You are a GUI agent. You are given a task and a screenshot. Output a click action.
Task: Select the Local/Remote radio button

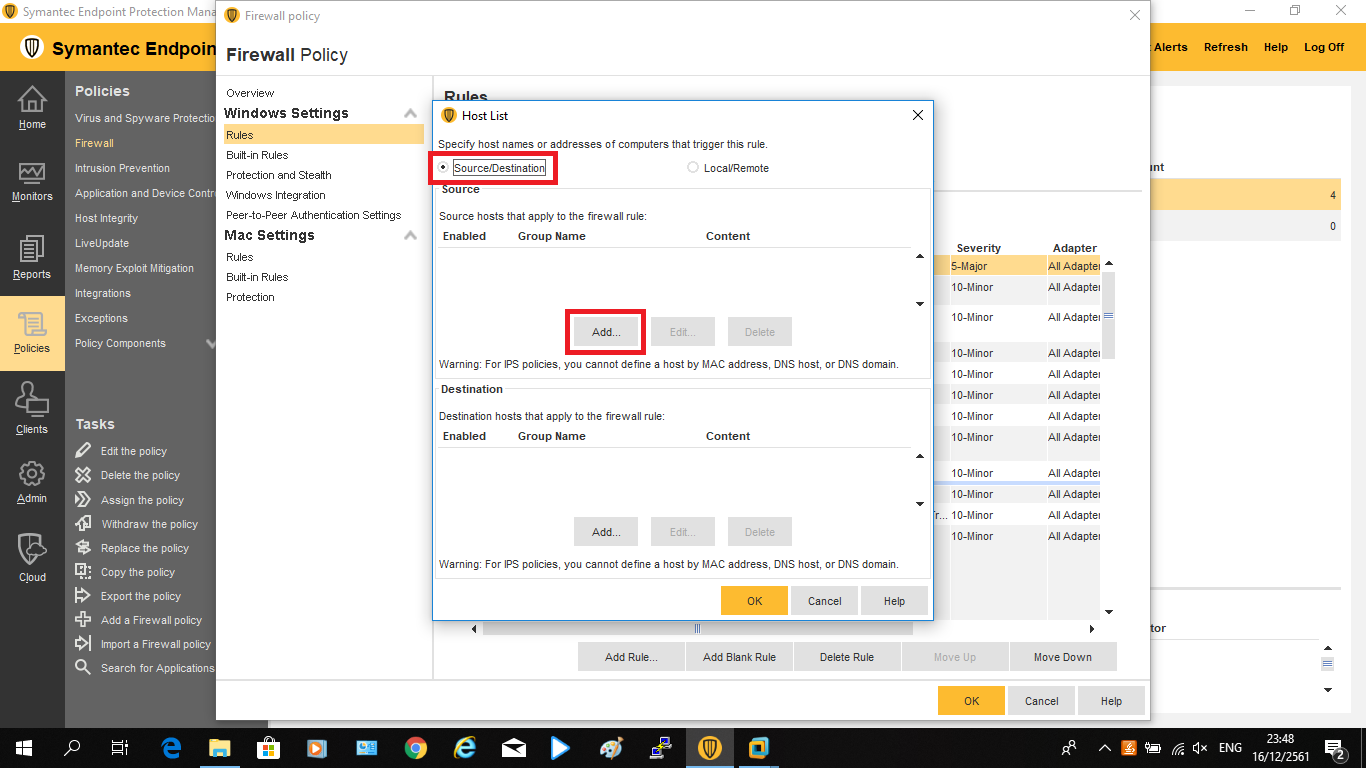point(693,168)
